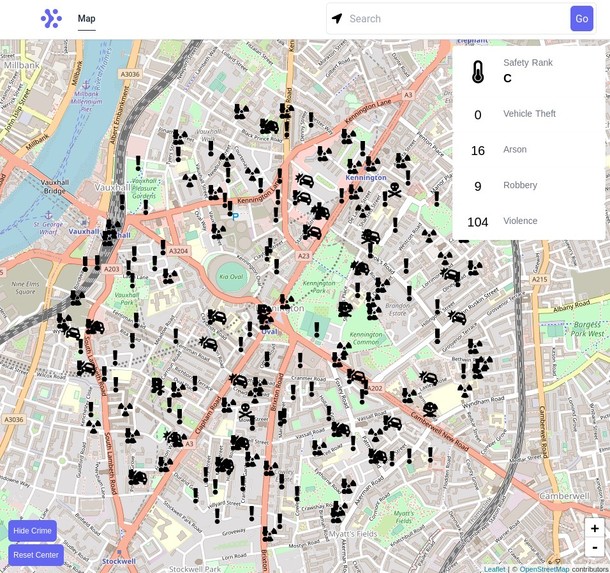Select car marker next to A202 shield
Image resolution: width=610 pixels, height=573 pixels.
coord(356,376)
